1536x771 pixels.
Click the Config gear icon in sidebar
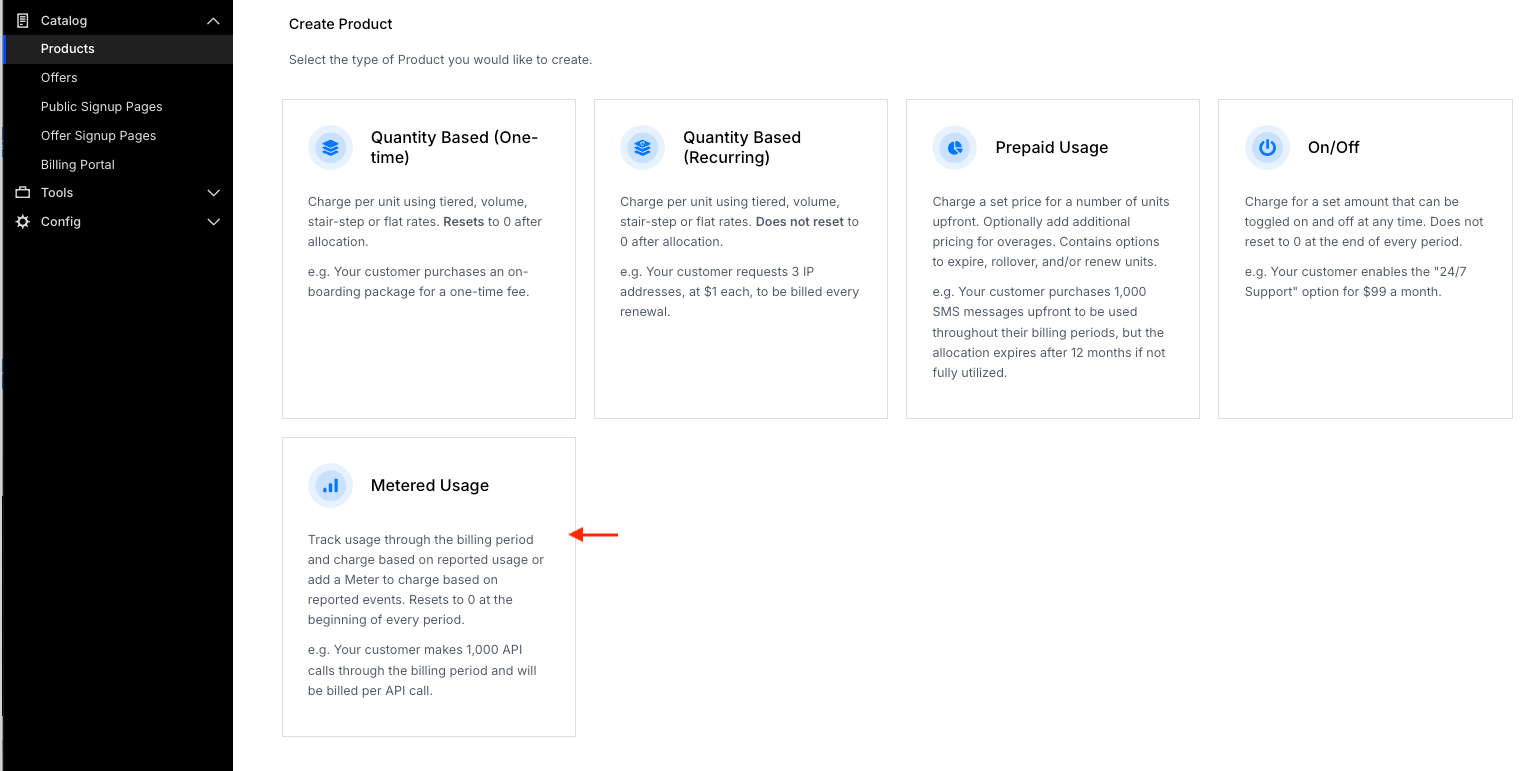pos(23,222)
